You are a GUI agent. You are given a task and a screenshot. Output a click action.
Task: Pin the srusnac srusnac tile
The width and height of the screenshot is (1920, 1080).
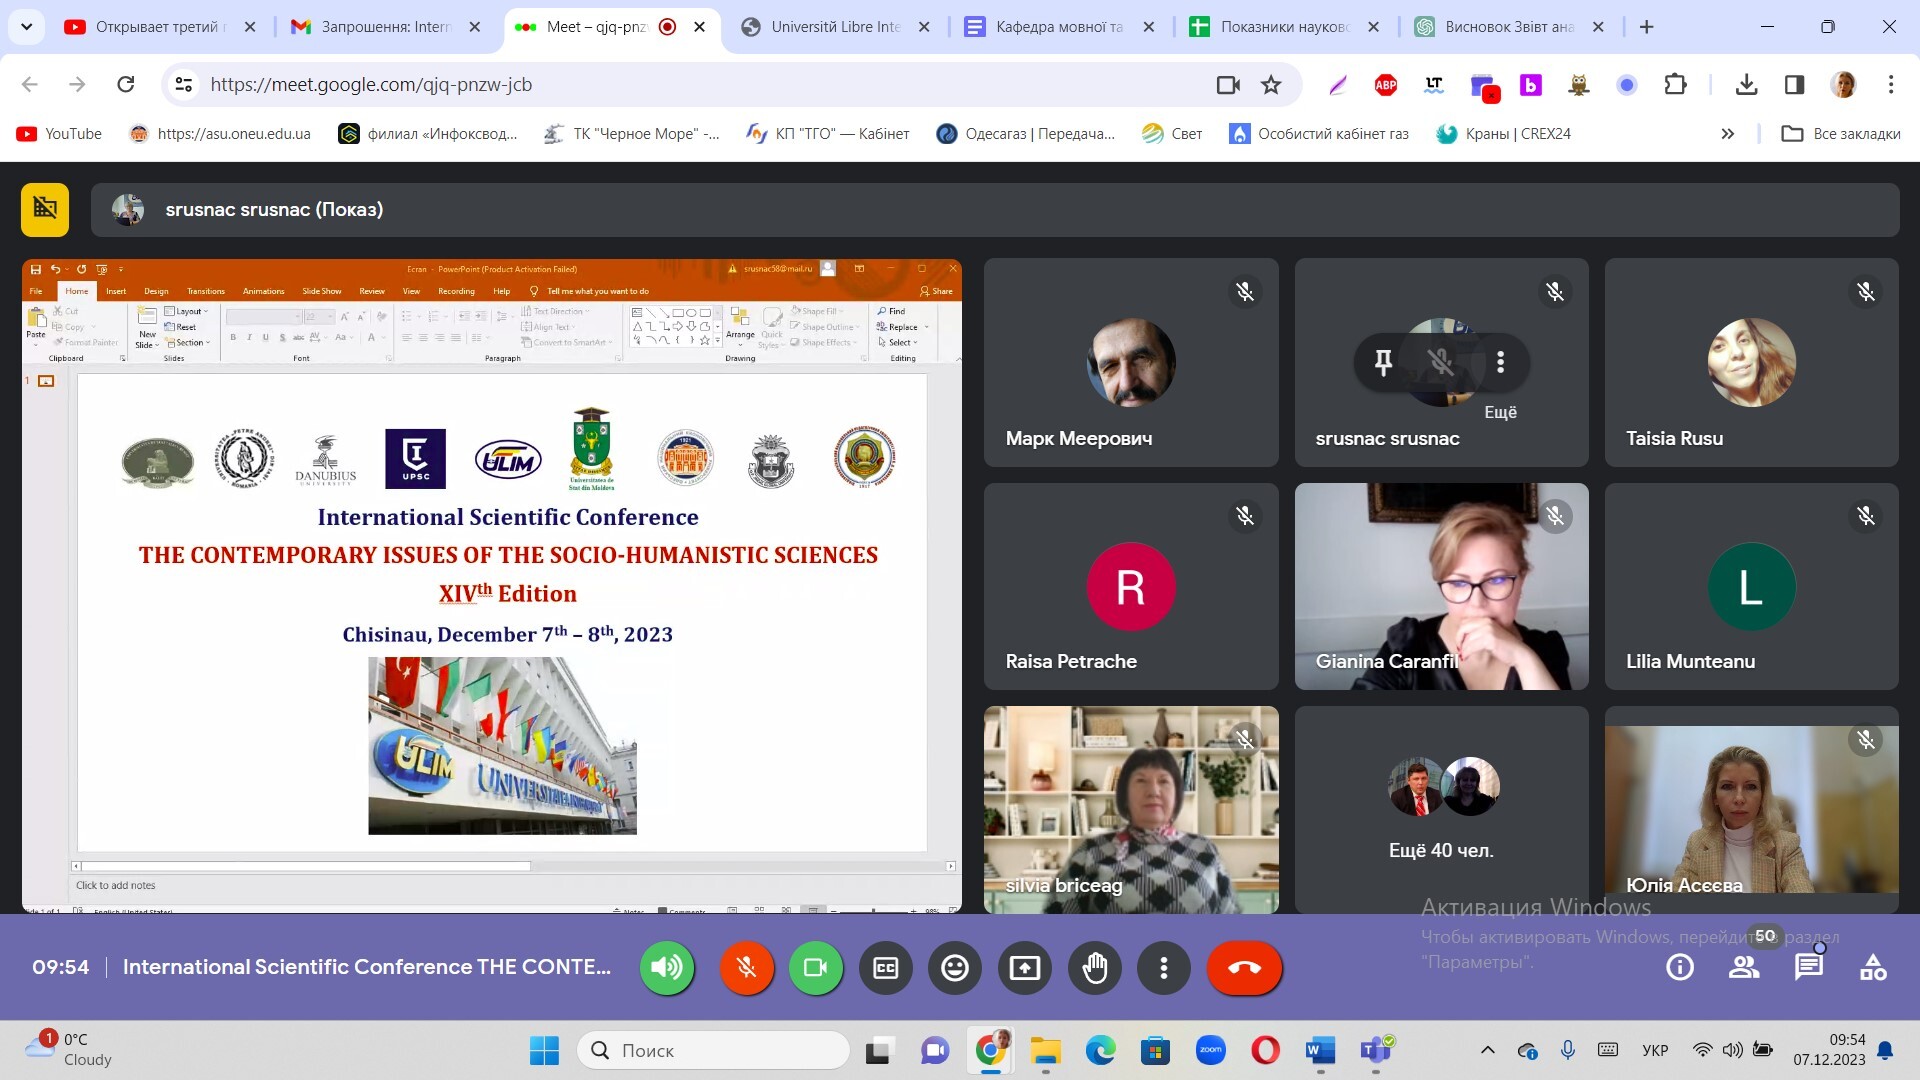tap(1383, 362)
